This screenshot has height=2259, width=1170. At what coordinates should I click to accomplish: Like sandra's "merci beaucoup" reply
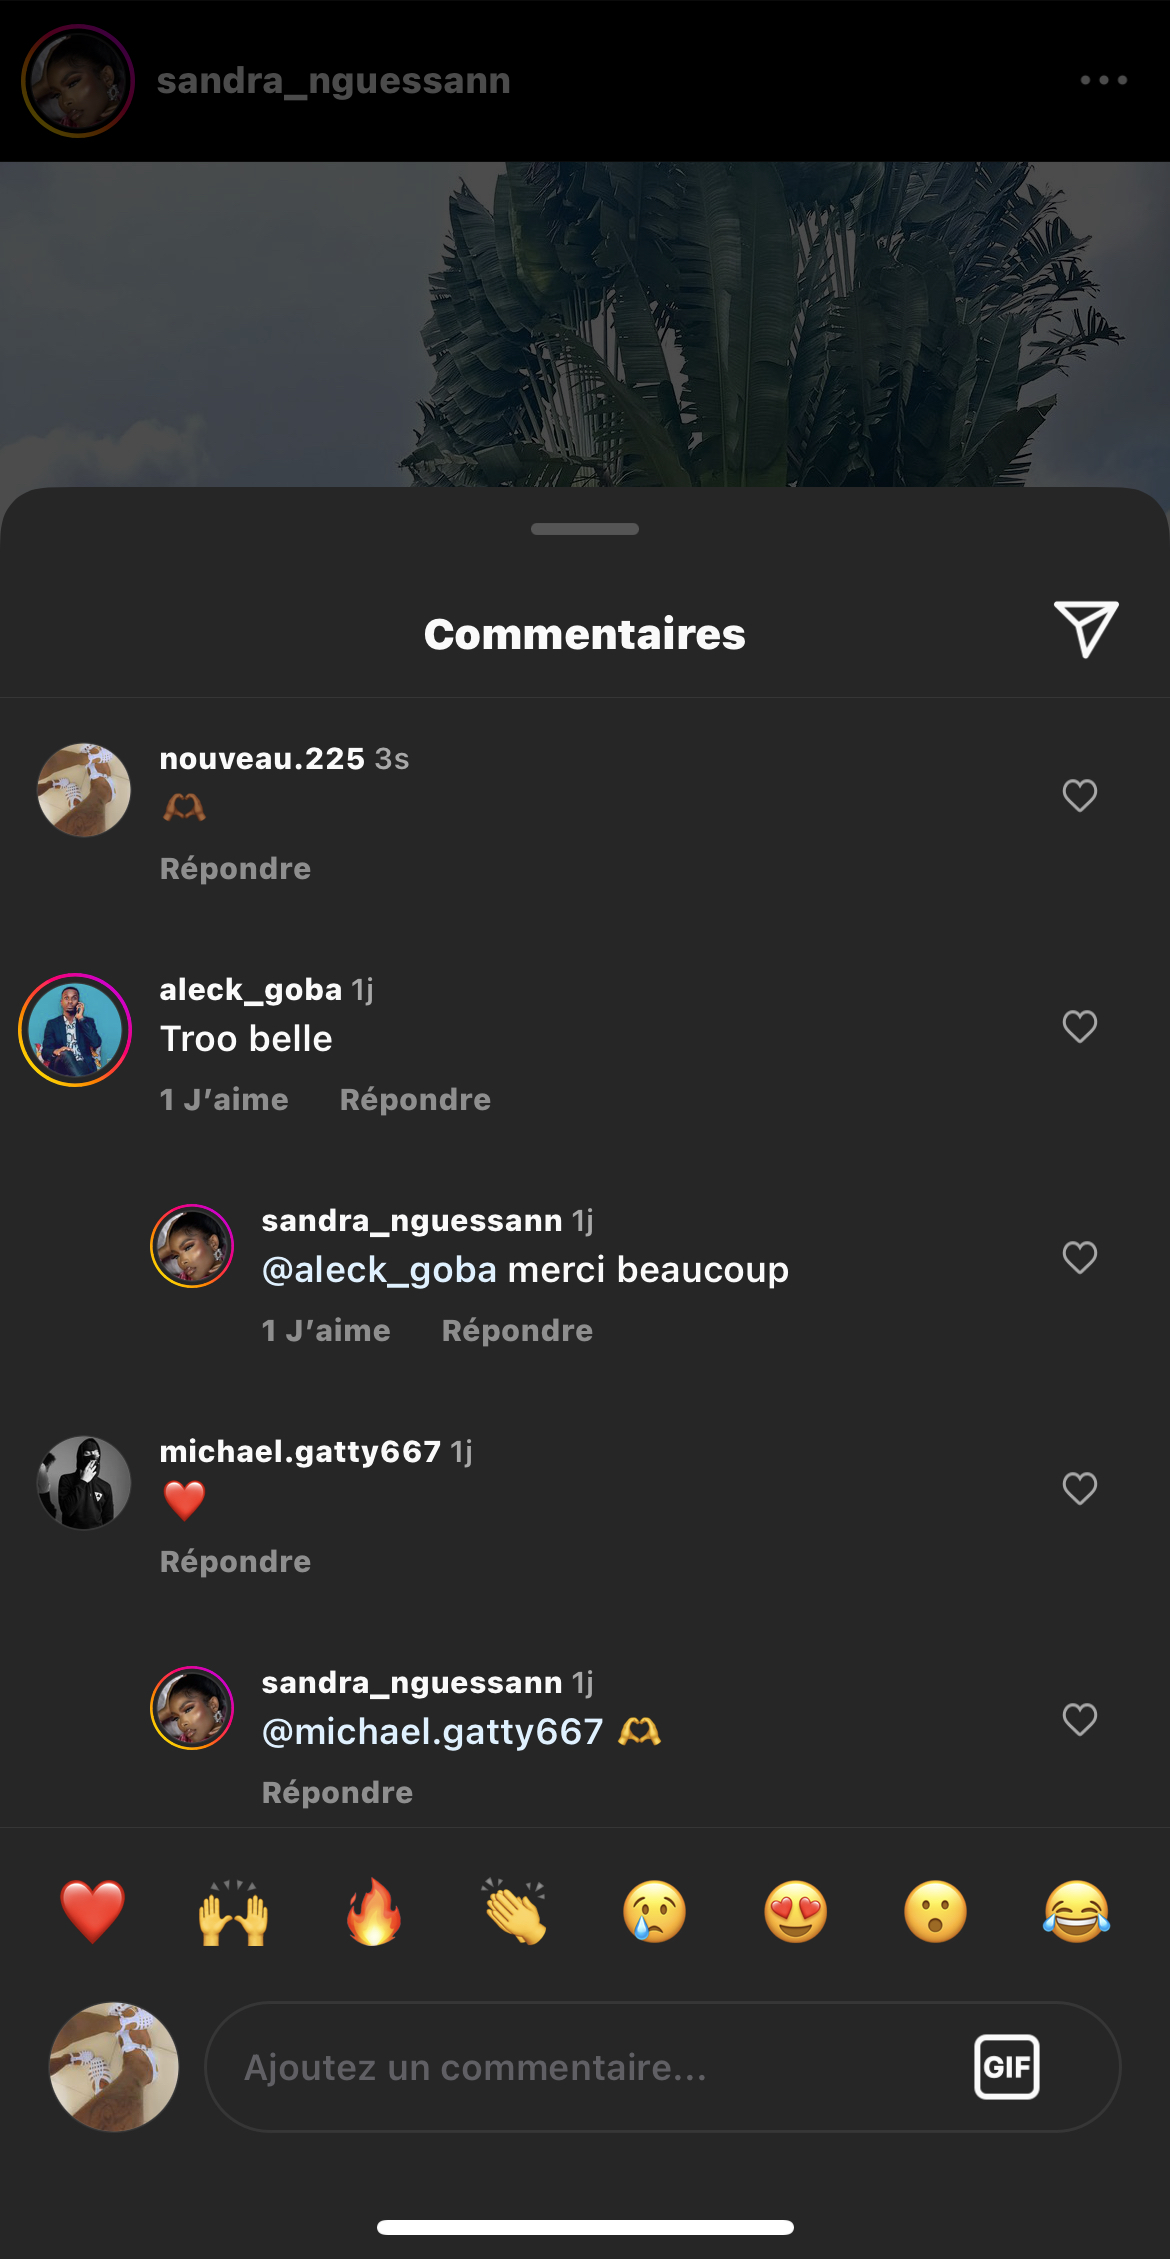tap(1079, 1258)
